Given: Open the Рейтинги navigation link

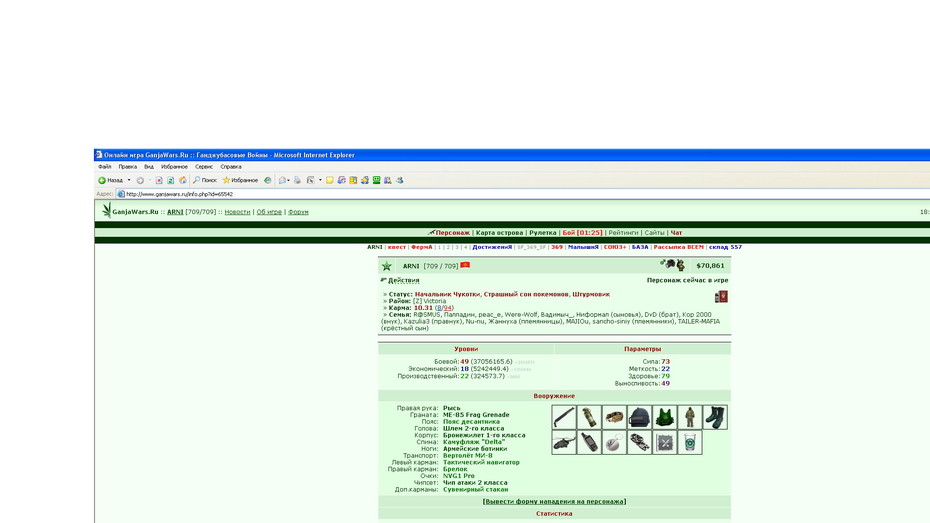Looking at the screenshot, I should 623,233.
